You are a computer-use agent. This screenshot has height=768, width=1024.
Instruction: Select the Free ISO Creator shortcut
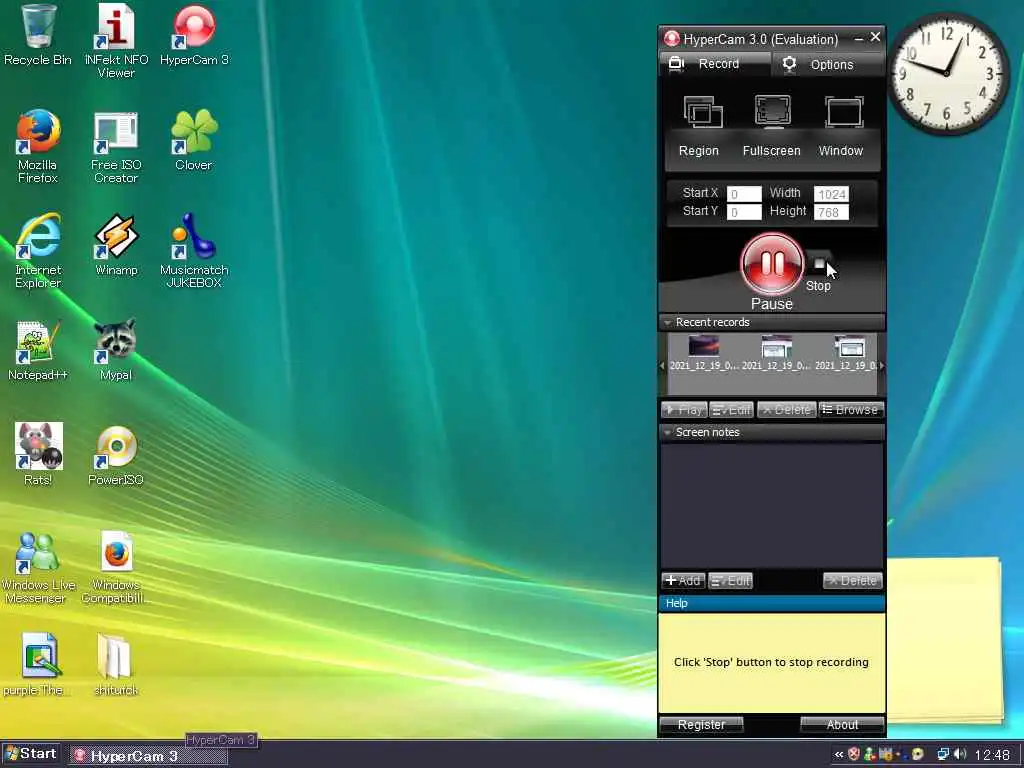[116, 146]
